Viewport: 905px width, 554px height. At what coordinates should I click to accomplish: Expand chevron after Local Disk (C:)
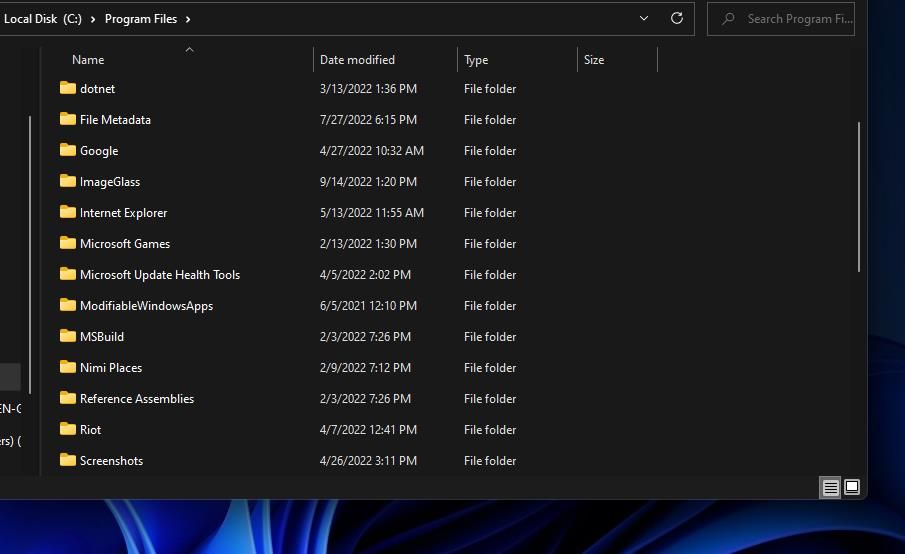92,19
